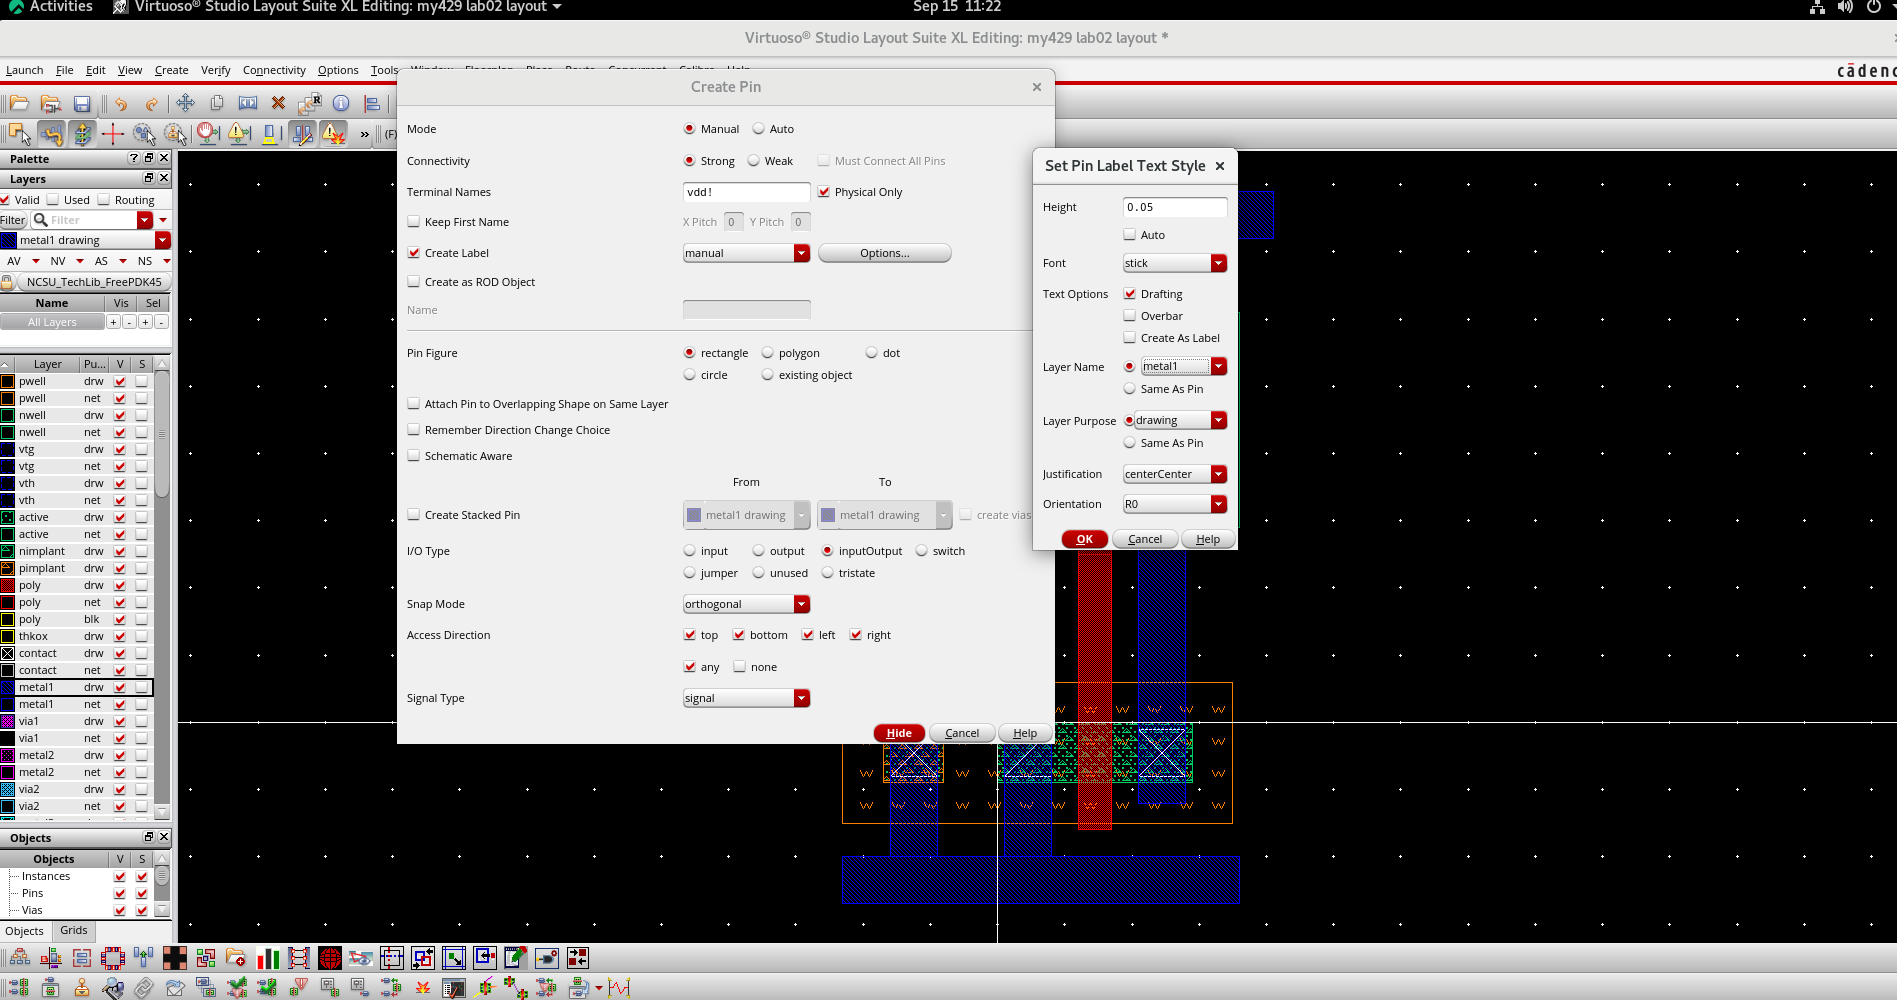Click the red zigzag waveform icon
The height and width of the screenshot is (1000, 1897).
(x=619, y=988)
